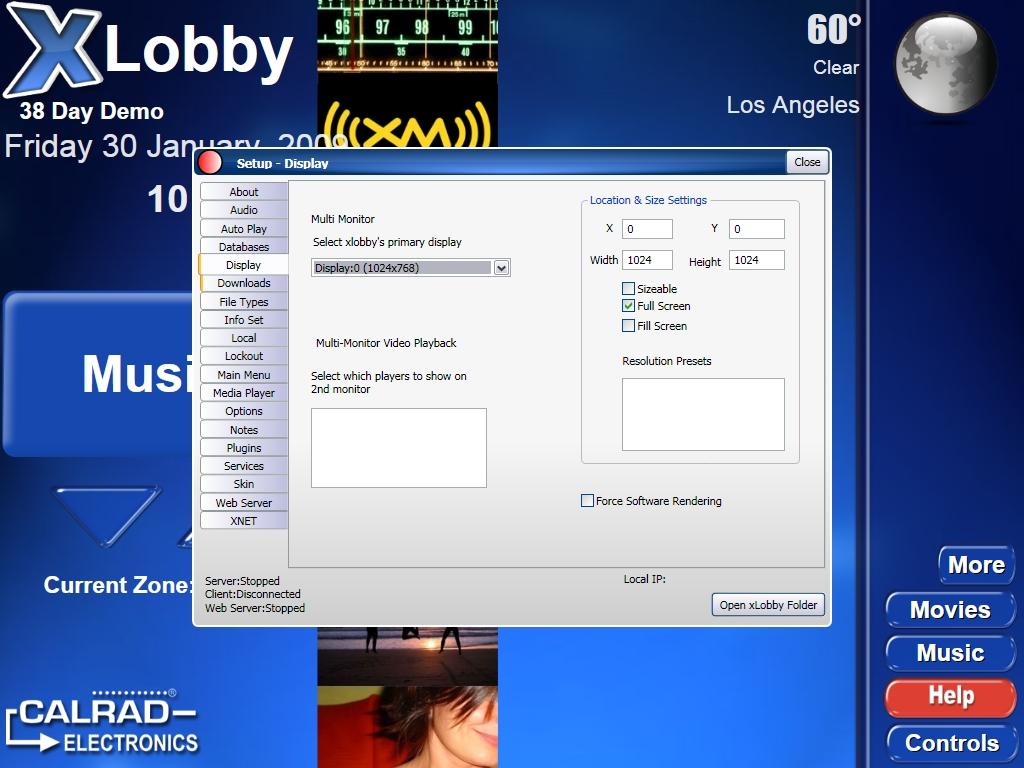The width and height of the screenshot is (1024, 768).
Task: Close the Setup Display dialog
Action: pyautogui.click(x=807, y=162)
